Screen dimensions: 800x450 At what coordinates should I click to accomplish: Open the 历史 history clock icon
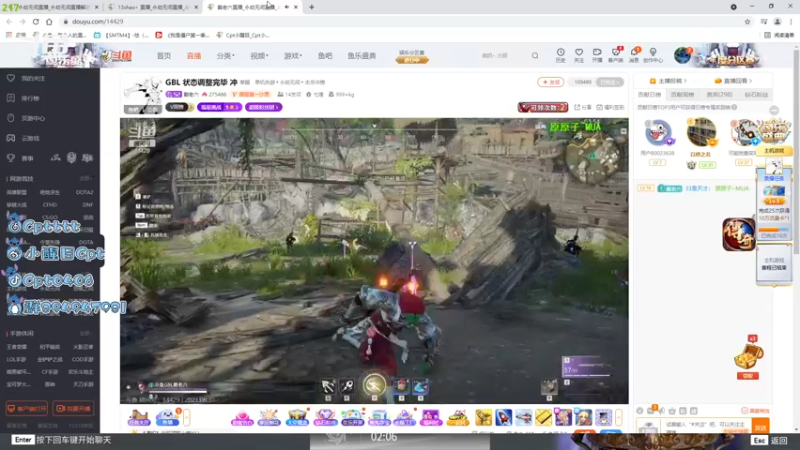tap(561, 55)
